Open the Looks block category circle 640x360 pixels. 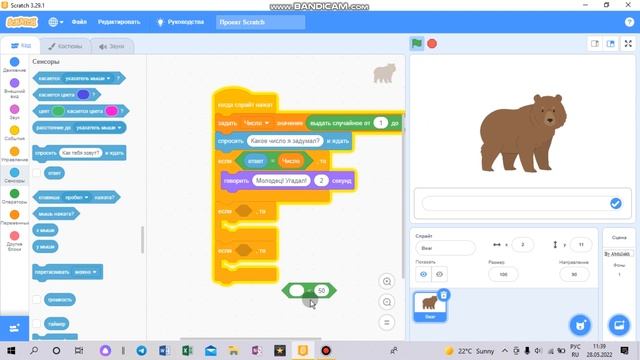click(14, 83)
